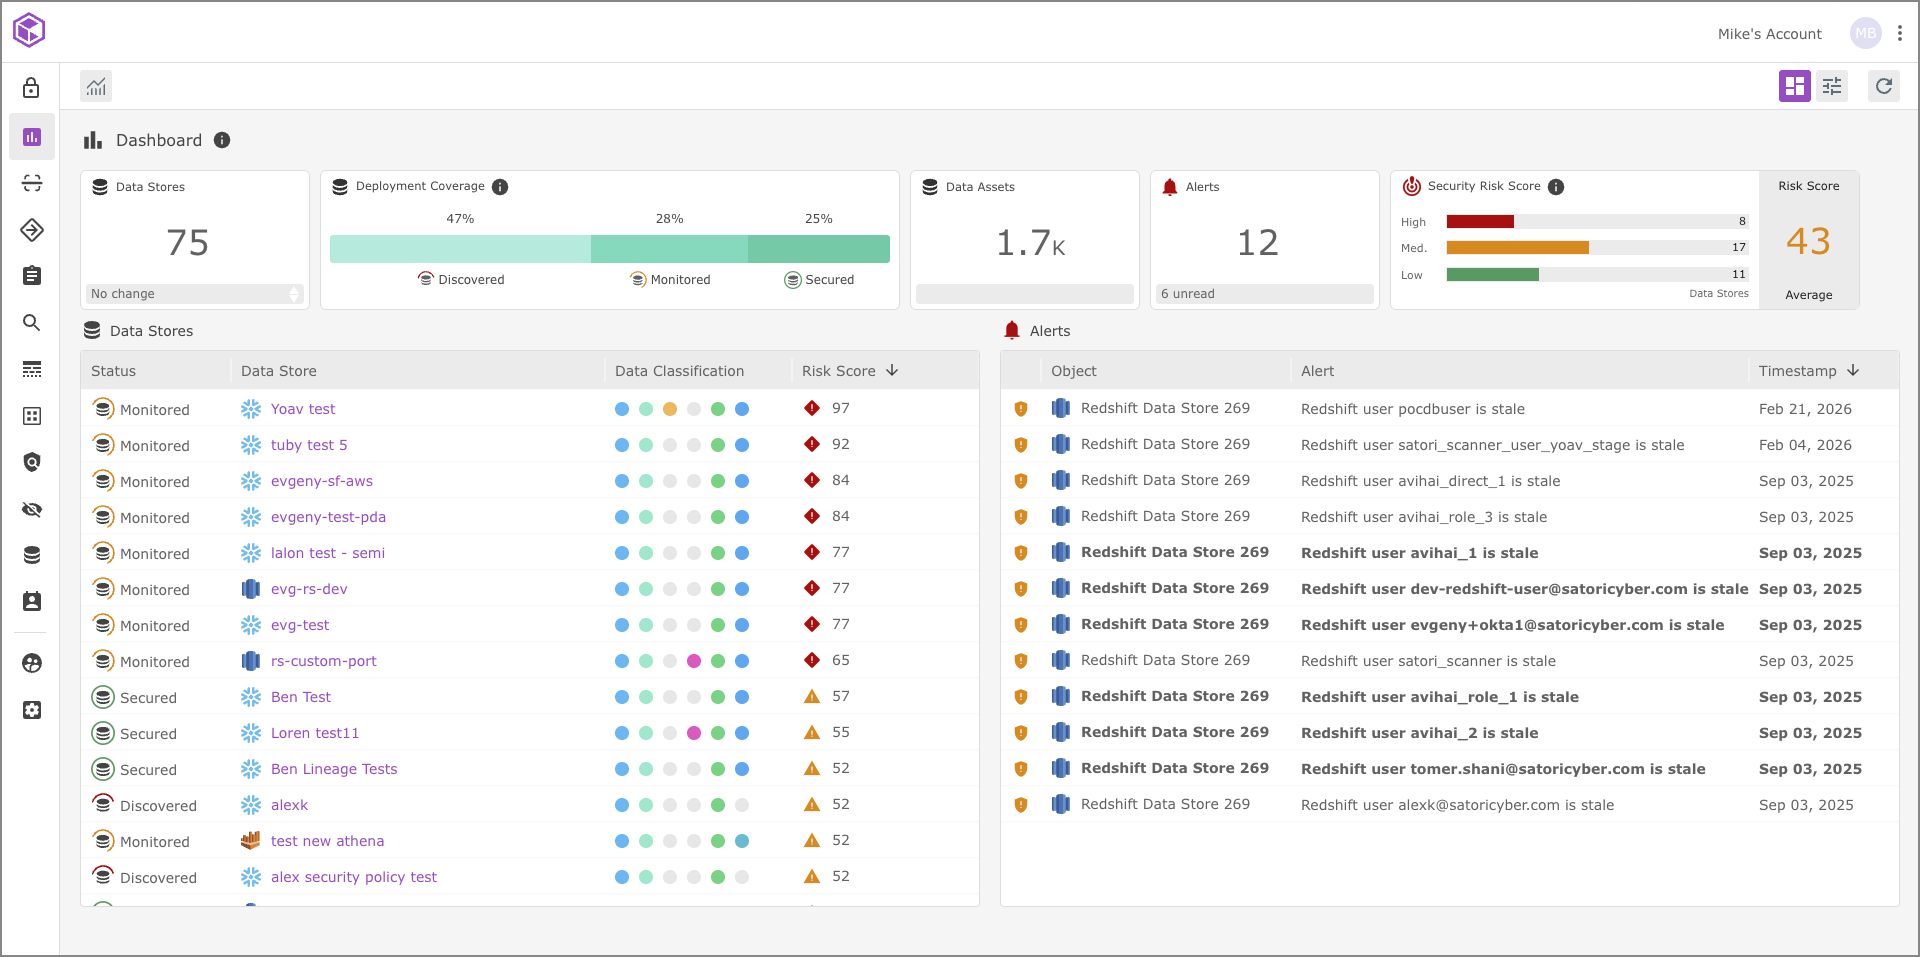This screenshot has width=1920, height=957.
Task: Open the 6 unread alerts bar
Action: point(1265,294)
